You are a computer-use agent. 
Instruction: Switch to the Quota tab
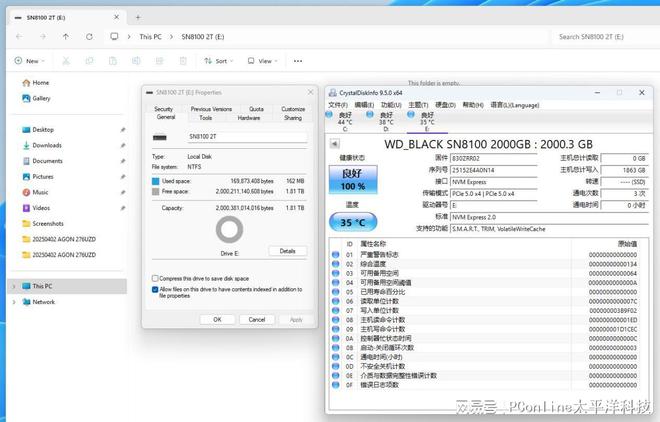coord(256,109)
